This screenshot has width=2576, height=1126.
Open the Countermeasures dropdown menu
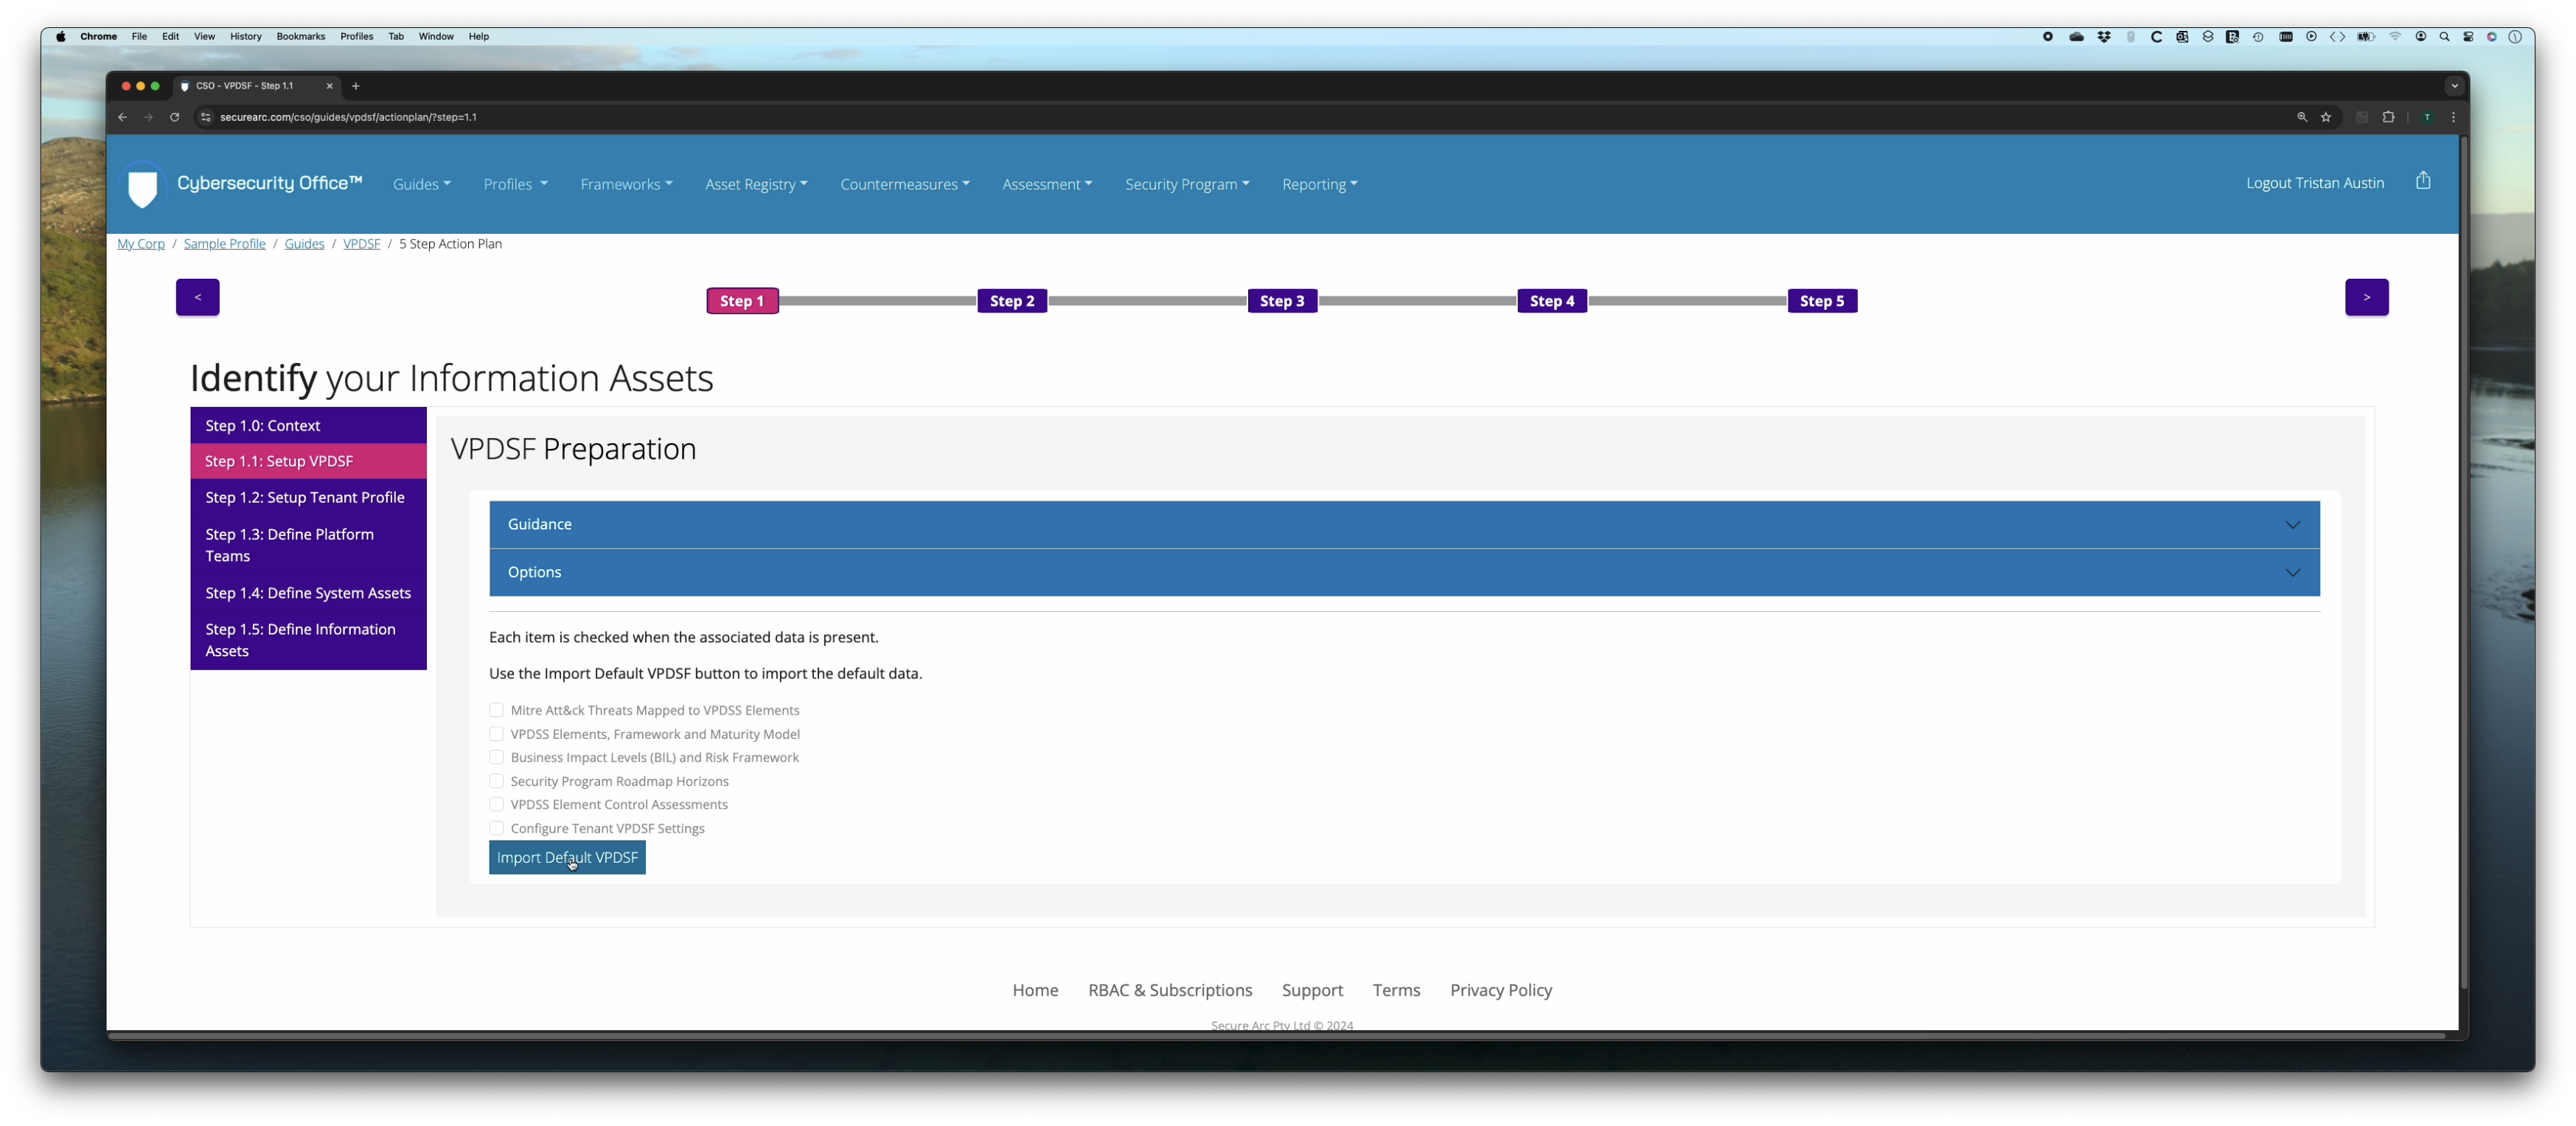click(905, 184)
